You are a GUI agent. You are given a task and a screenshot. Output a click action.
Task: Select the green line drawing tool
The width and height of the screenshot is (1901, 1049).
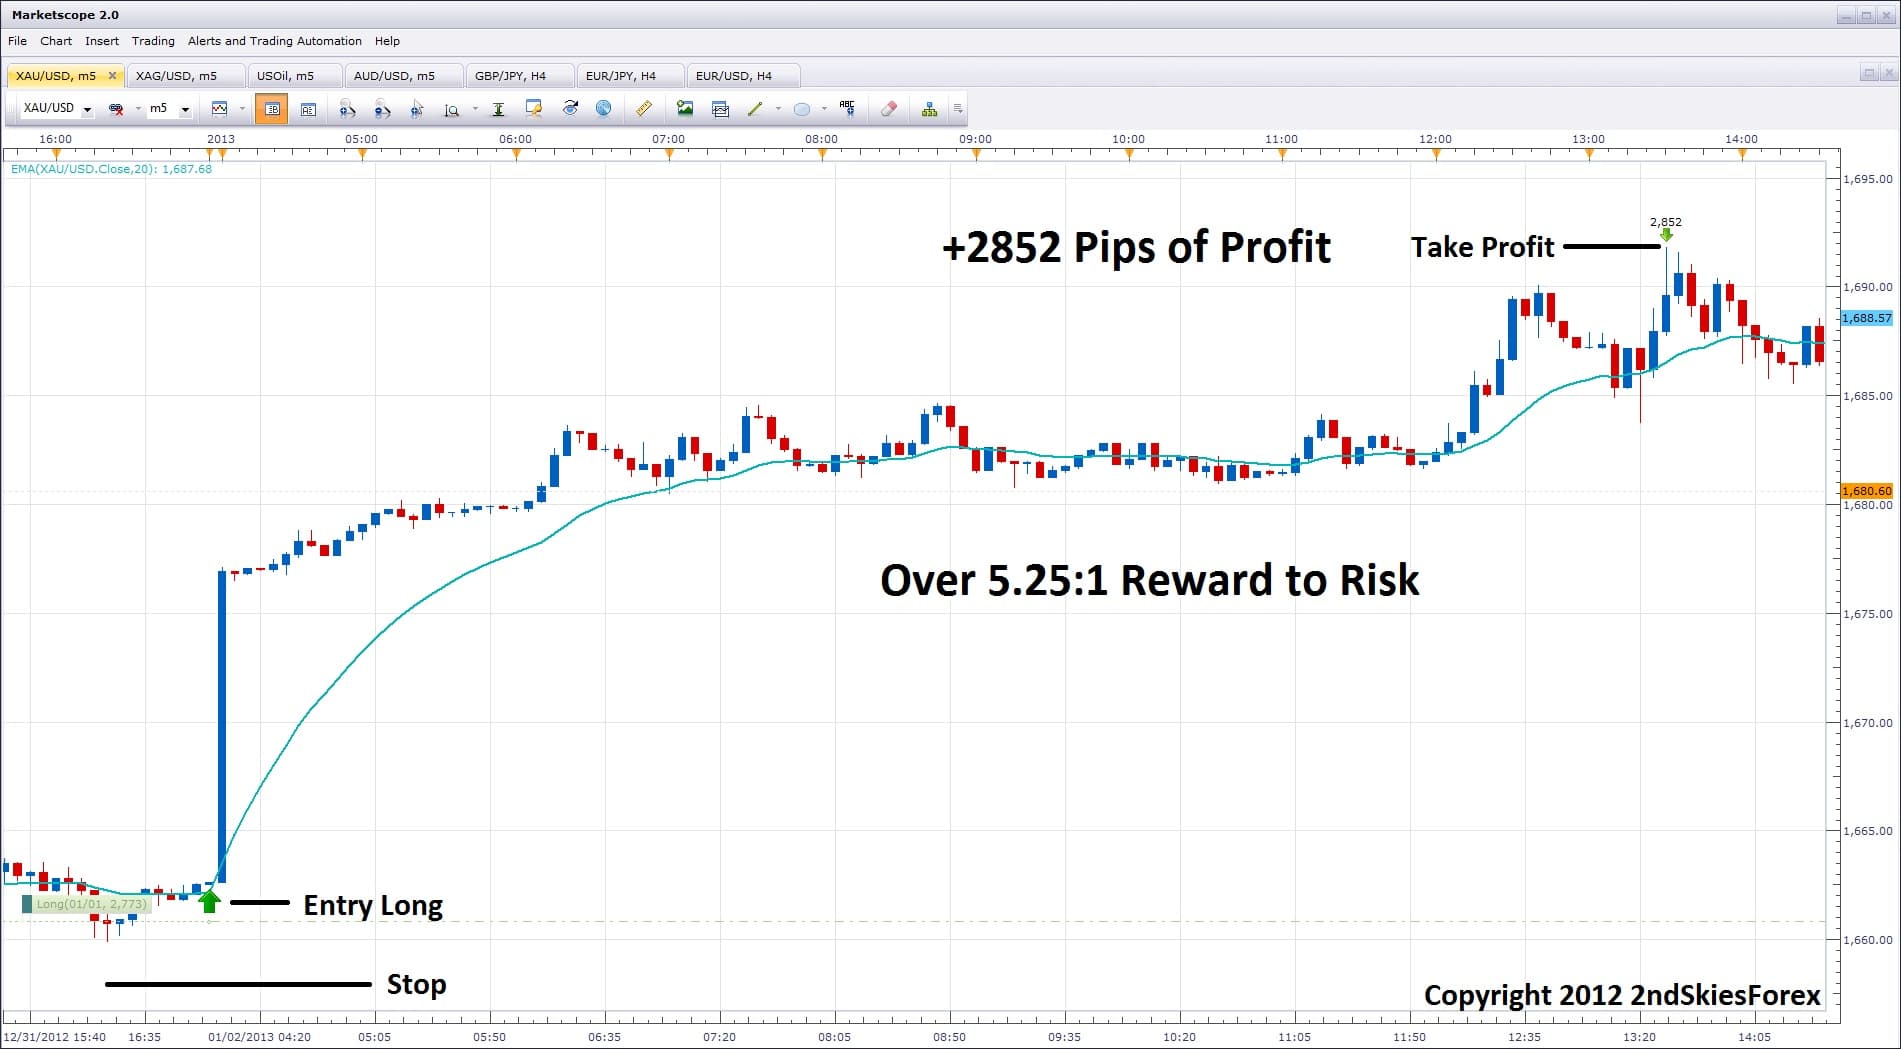click(755, 109)
